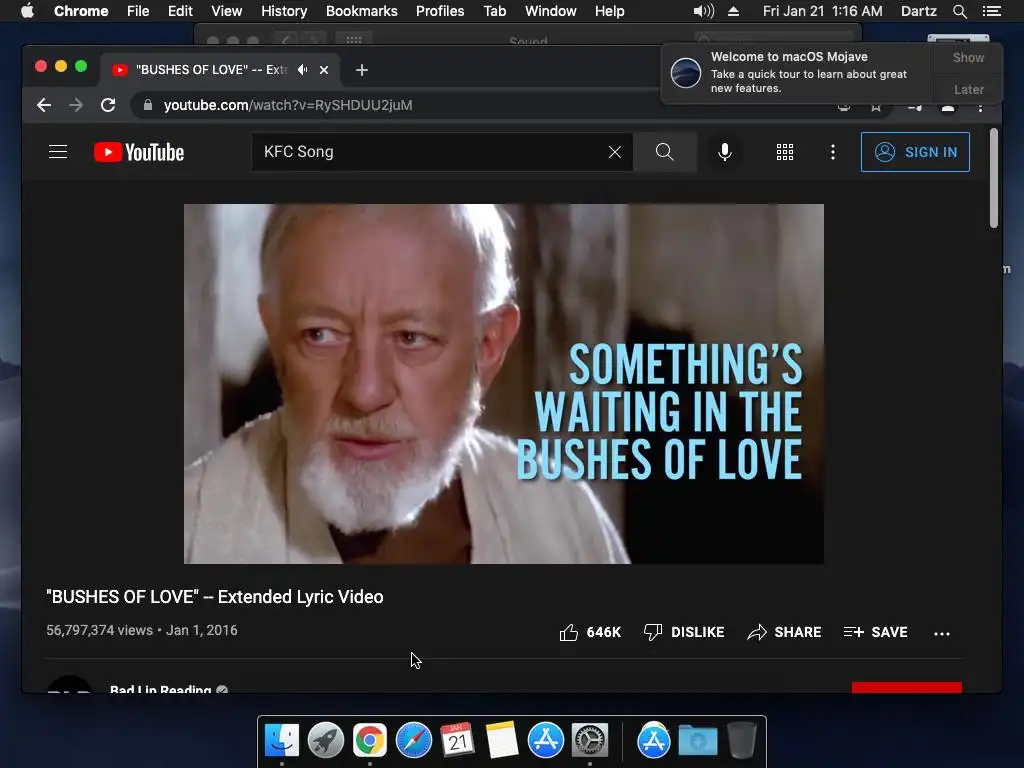Open Bad Lip Reading channel link
Viewport: 1024px width, 768px height.
point(161,689)
